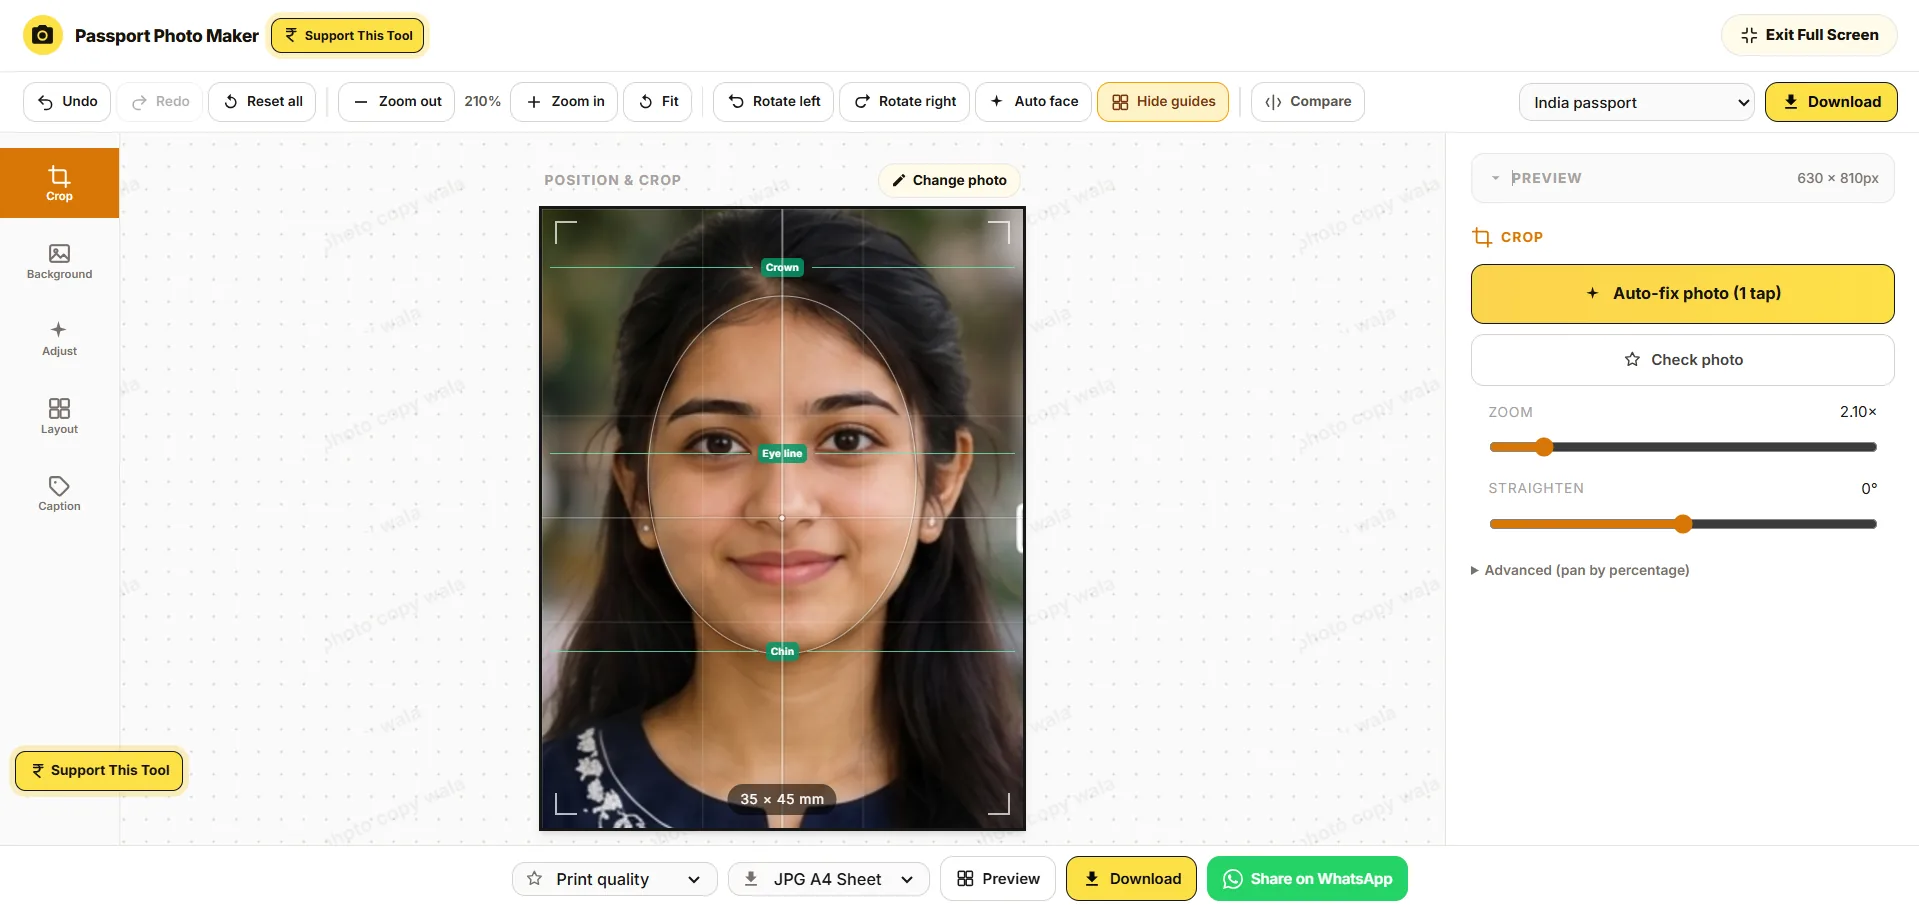Click the 35 × 45 mm size label
This screenshot has width=1919, height=905.
point(782,799)
